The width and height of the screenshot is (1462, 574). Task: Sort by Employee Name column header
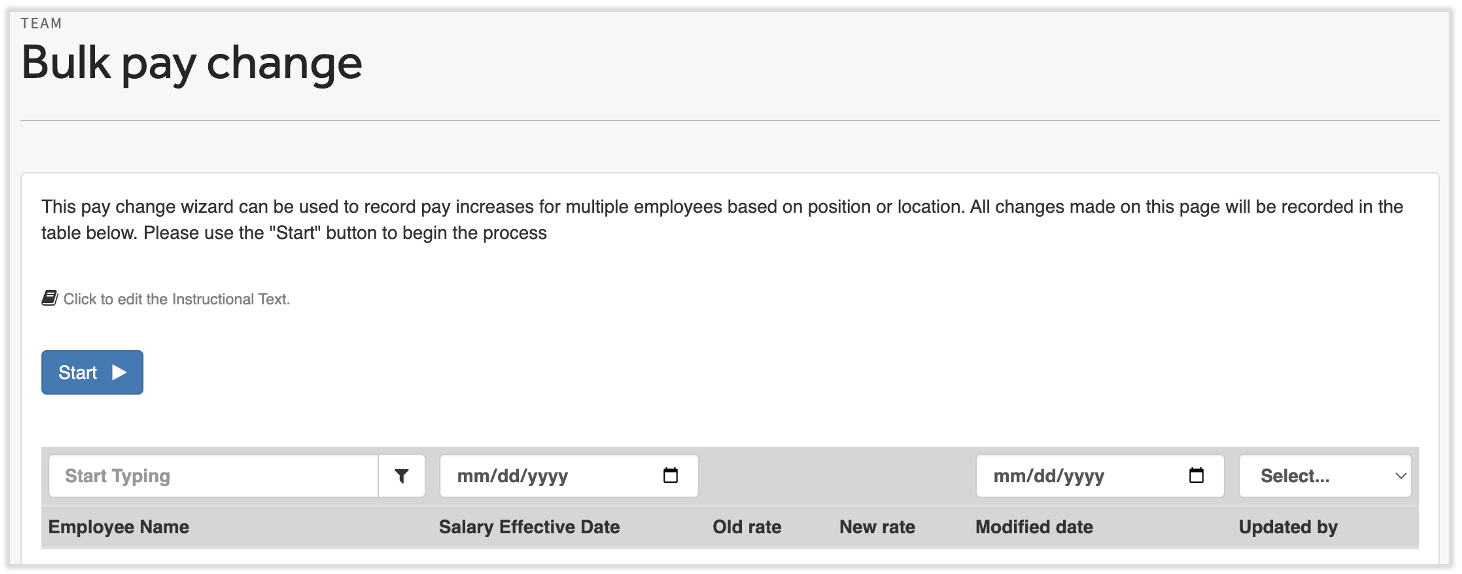[118, 527]
